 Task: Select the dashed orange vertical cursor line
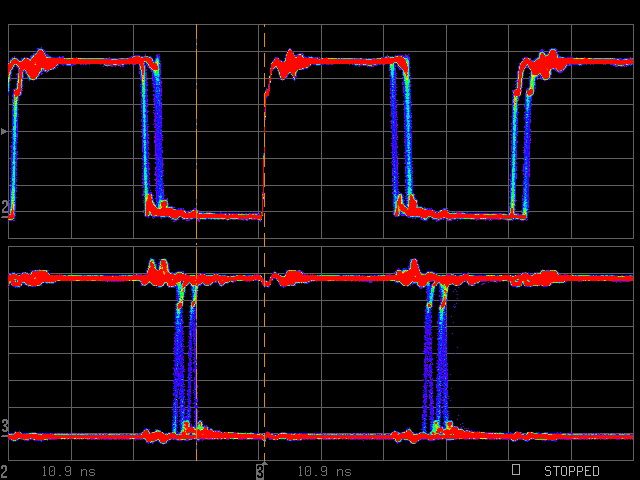(264, 242)
